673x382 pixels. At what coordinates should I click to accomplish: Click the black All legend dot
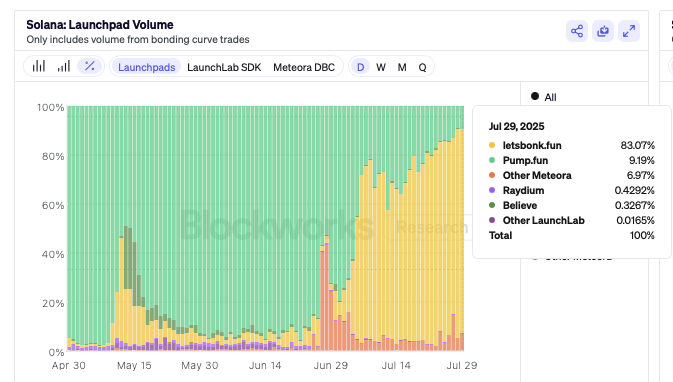click(535, 96)
